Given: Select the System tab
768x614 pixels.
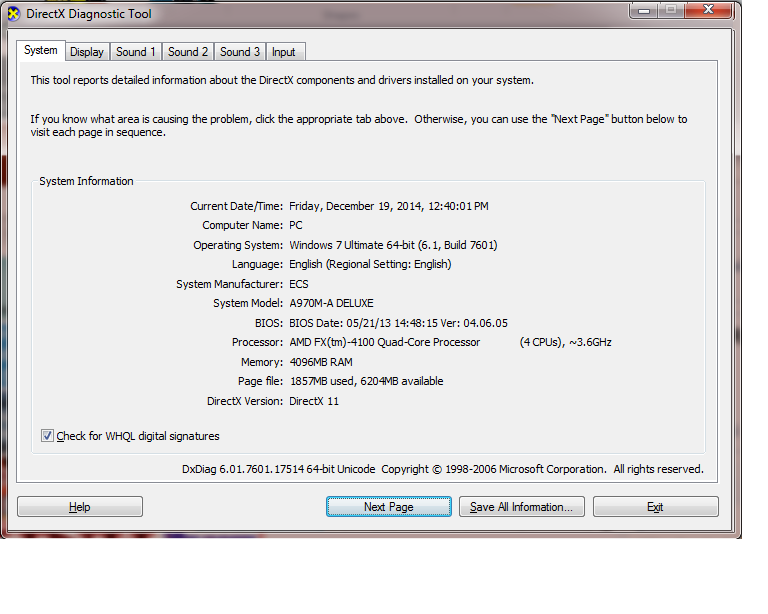Looking at the screenshot, I should [x=41, y=50].
